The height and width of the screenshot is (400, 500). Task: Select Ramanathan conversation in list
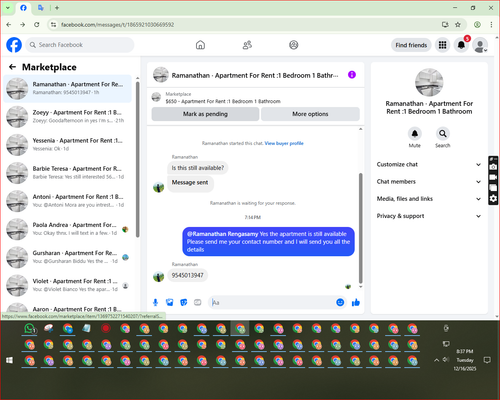click(68, 89)
